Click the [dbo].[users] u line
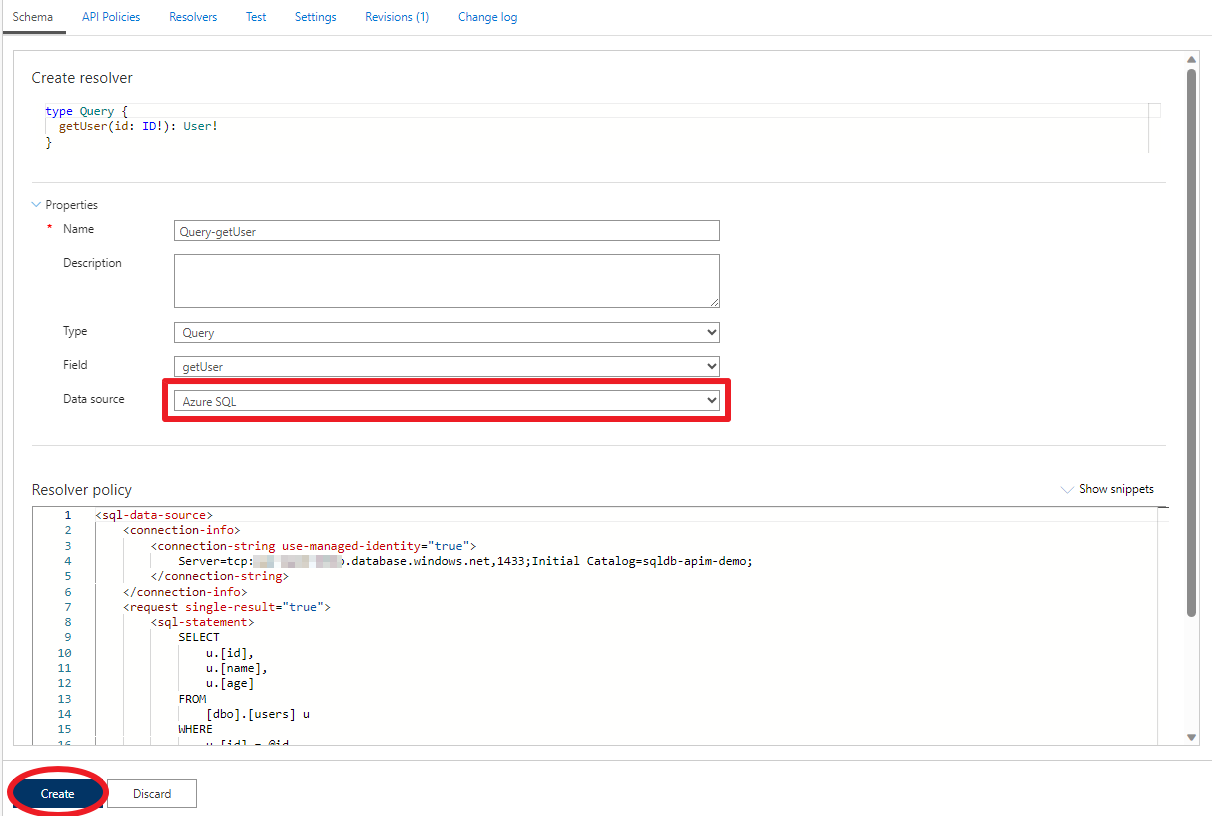Image resolution: width=1212 pixels, height=816 pixels. 258,714
